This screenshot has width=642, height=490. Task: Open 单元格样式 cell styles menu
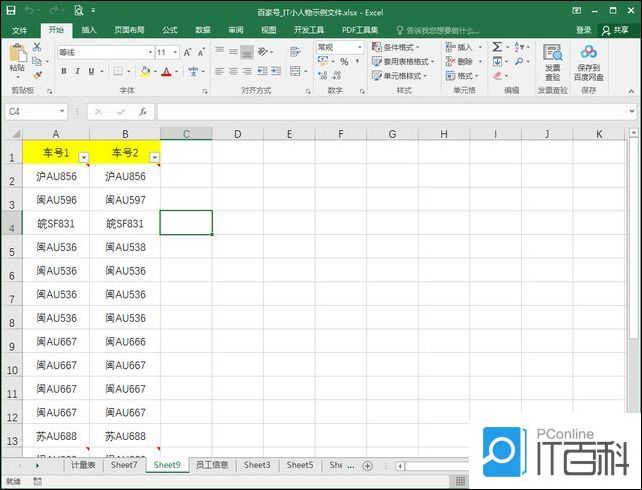[x=399, y=76]
